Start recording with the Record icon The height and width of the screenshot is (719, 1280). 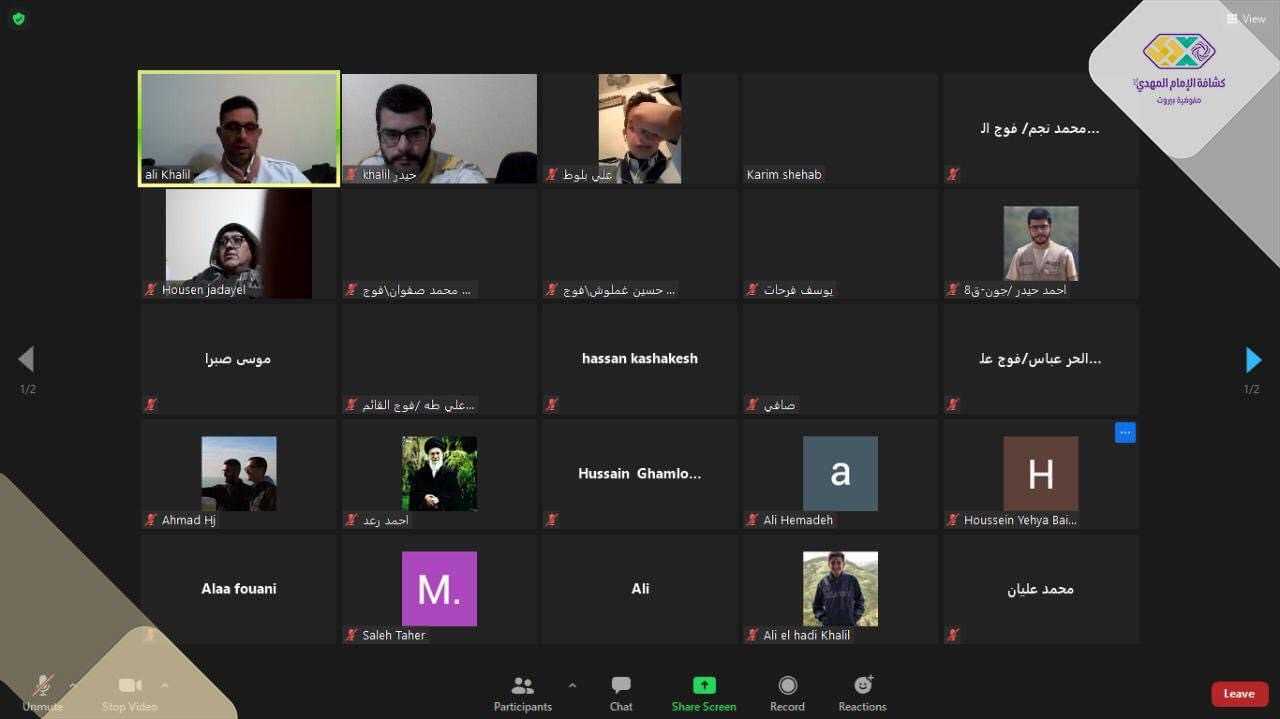coord(787,686)
